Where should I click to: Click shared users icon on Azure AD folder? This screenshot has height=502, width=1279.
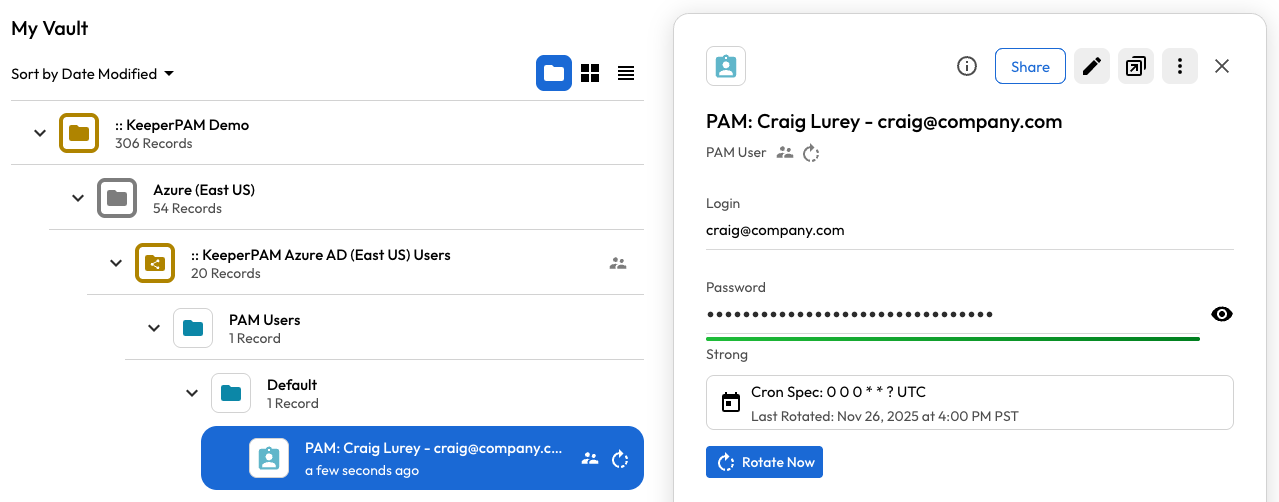(618, 264)
